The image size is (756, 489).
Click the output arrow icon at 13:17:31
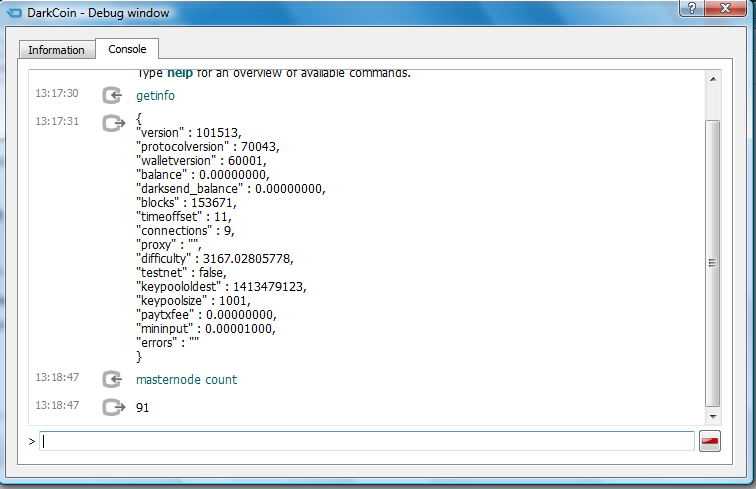pyautogui.click(x=113, y=123)
